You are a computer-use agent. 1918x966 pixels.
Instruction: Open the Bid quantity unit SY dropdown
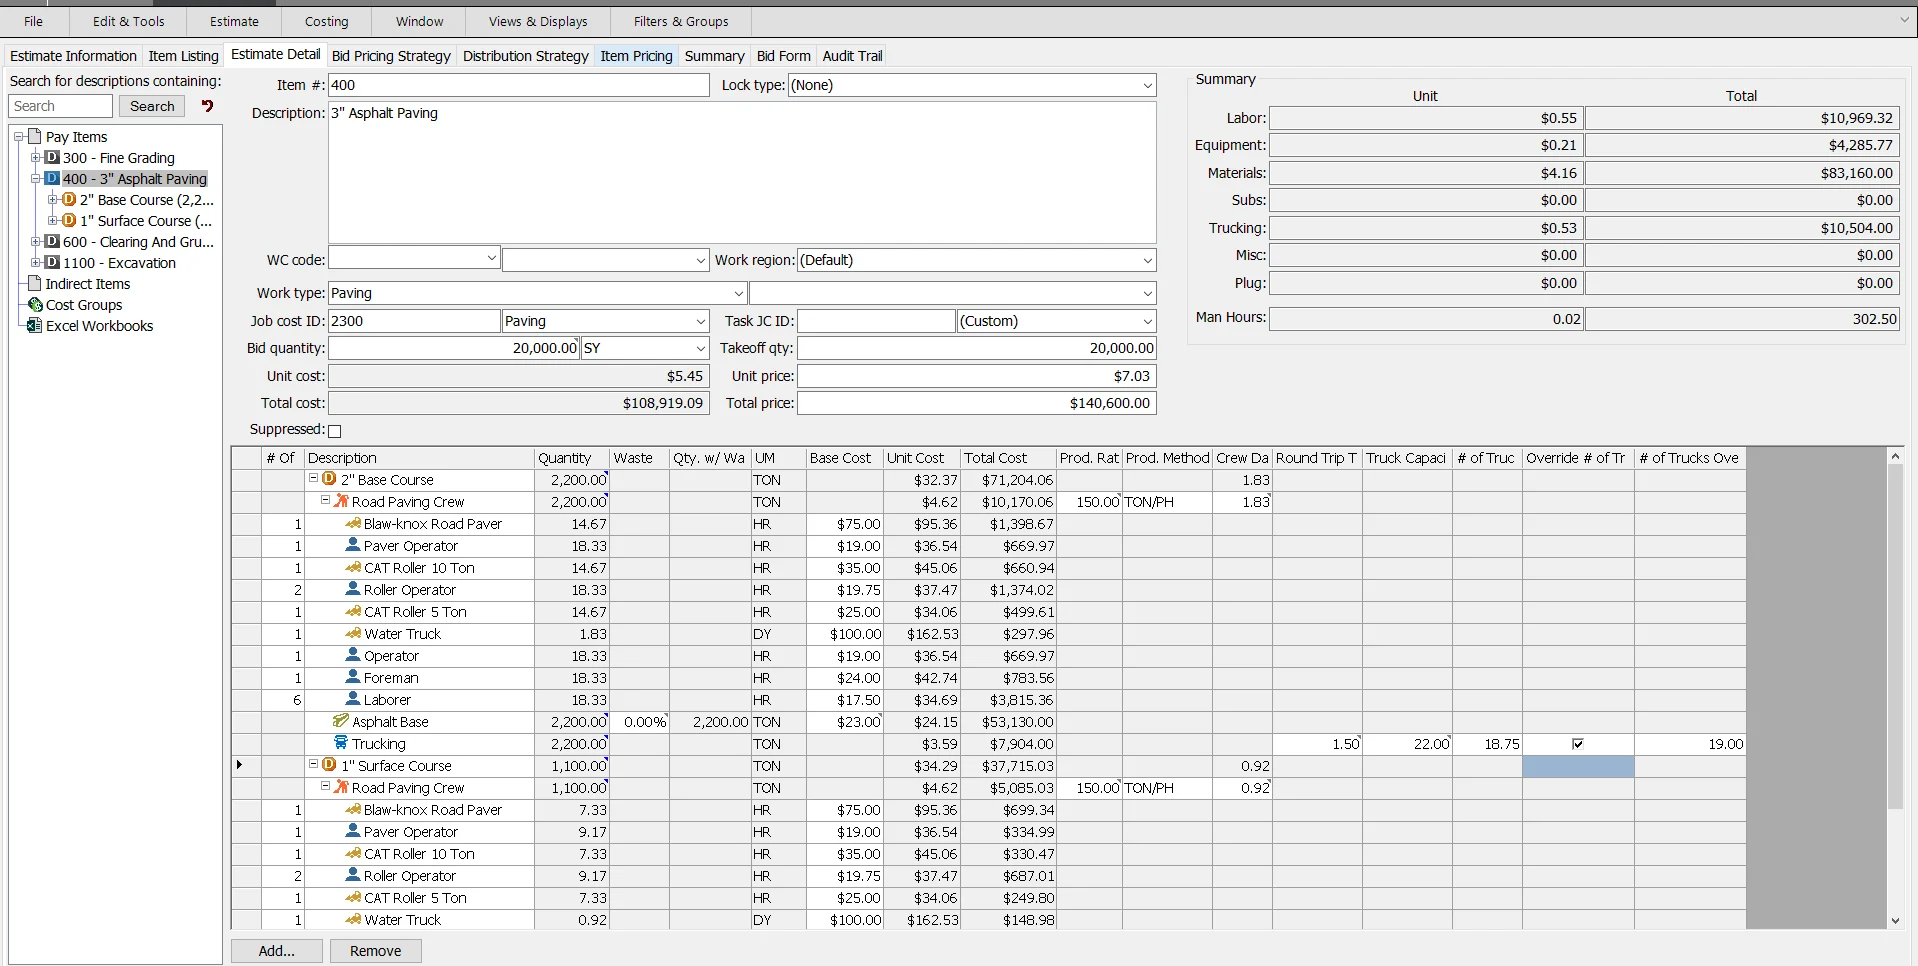(x=701, y=349)
